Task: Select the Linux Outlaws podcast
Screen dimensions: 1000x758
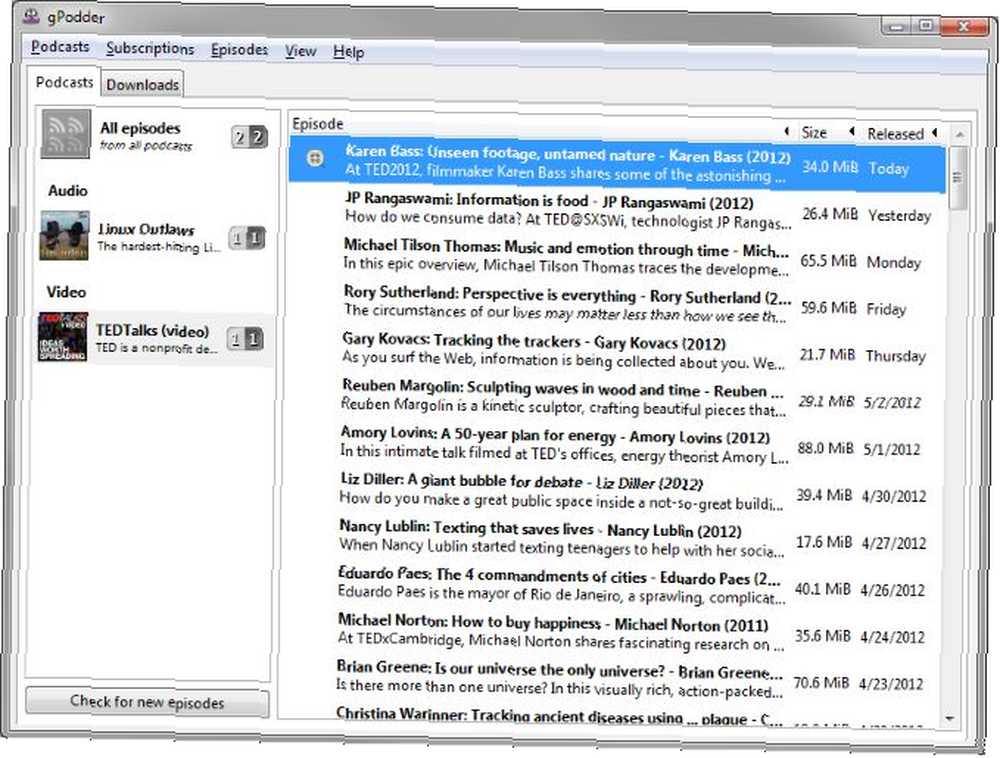Action: point(153,237)
